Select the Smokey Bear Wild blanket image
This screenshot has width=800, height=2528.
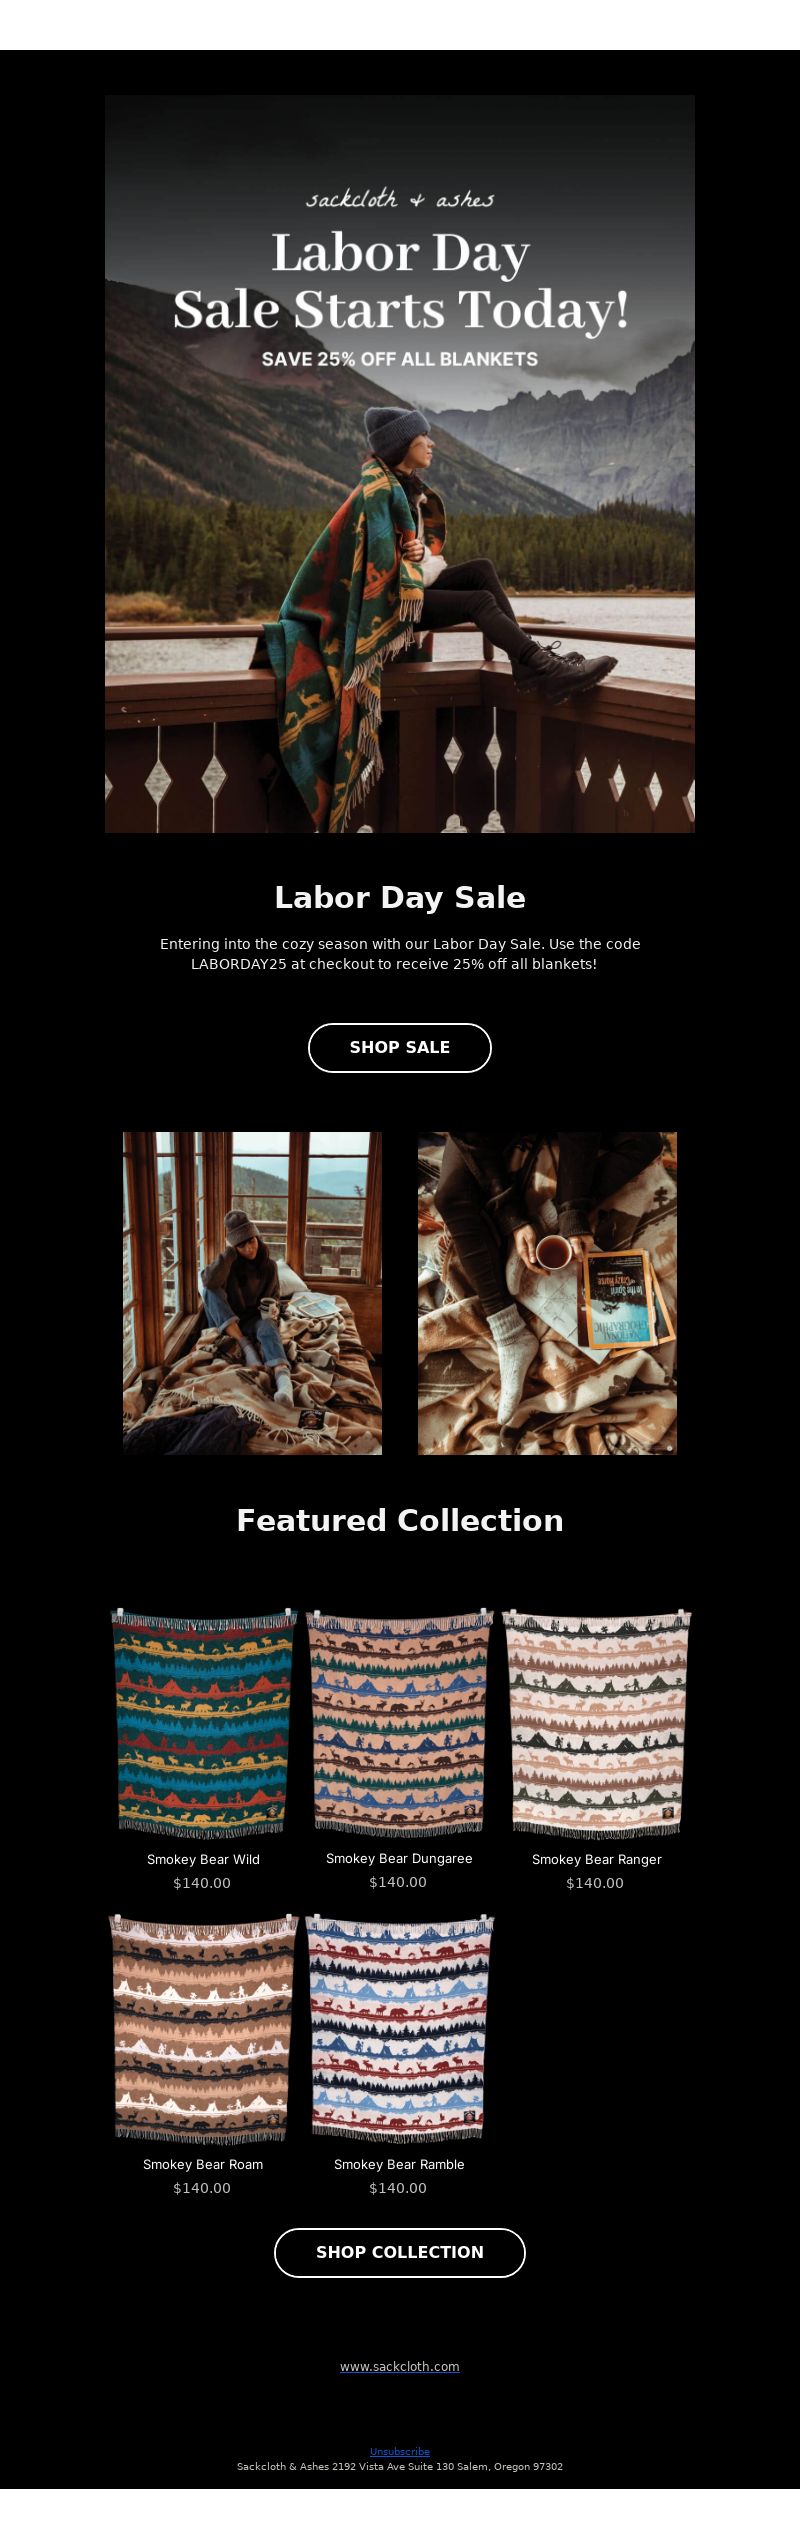click(203, 1722)
